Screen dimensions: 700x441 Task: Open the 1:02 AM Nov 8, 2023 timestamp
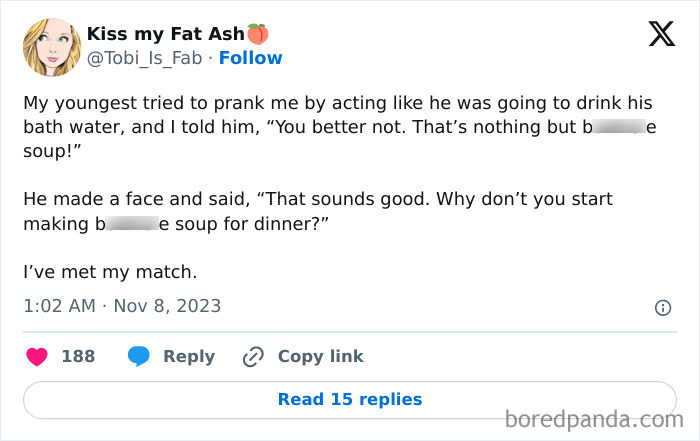point(122,306)
